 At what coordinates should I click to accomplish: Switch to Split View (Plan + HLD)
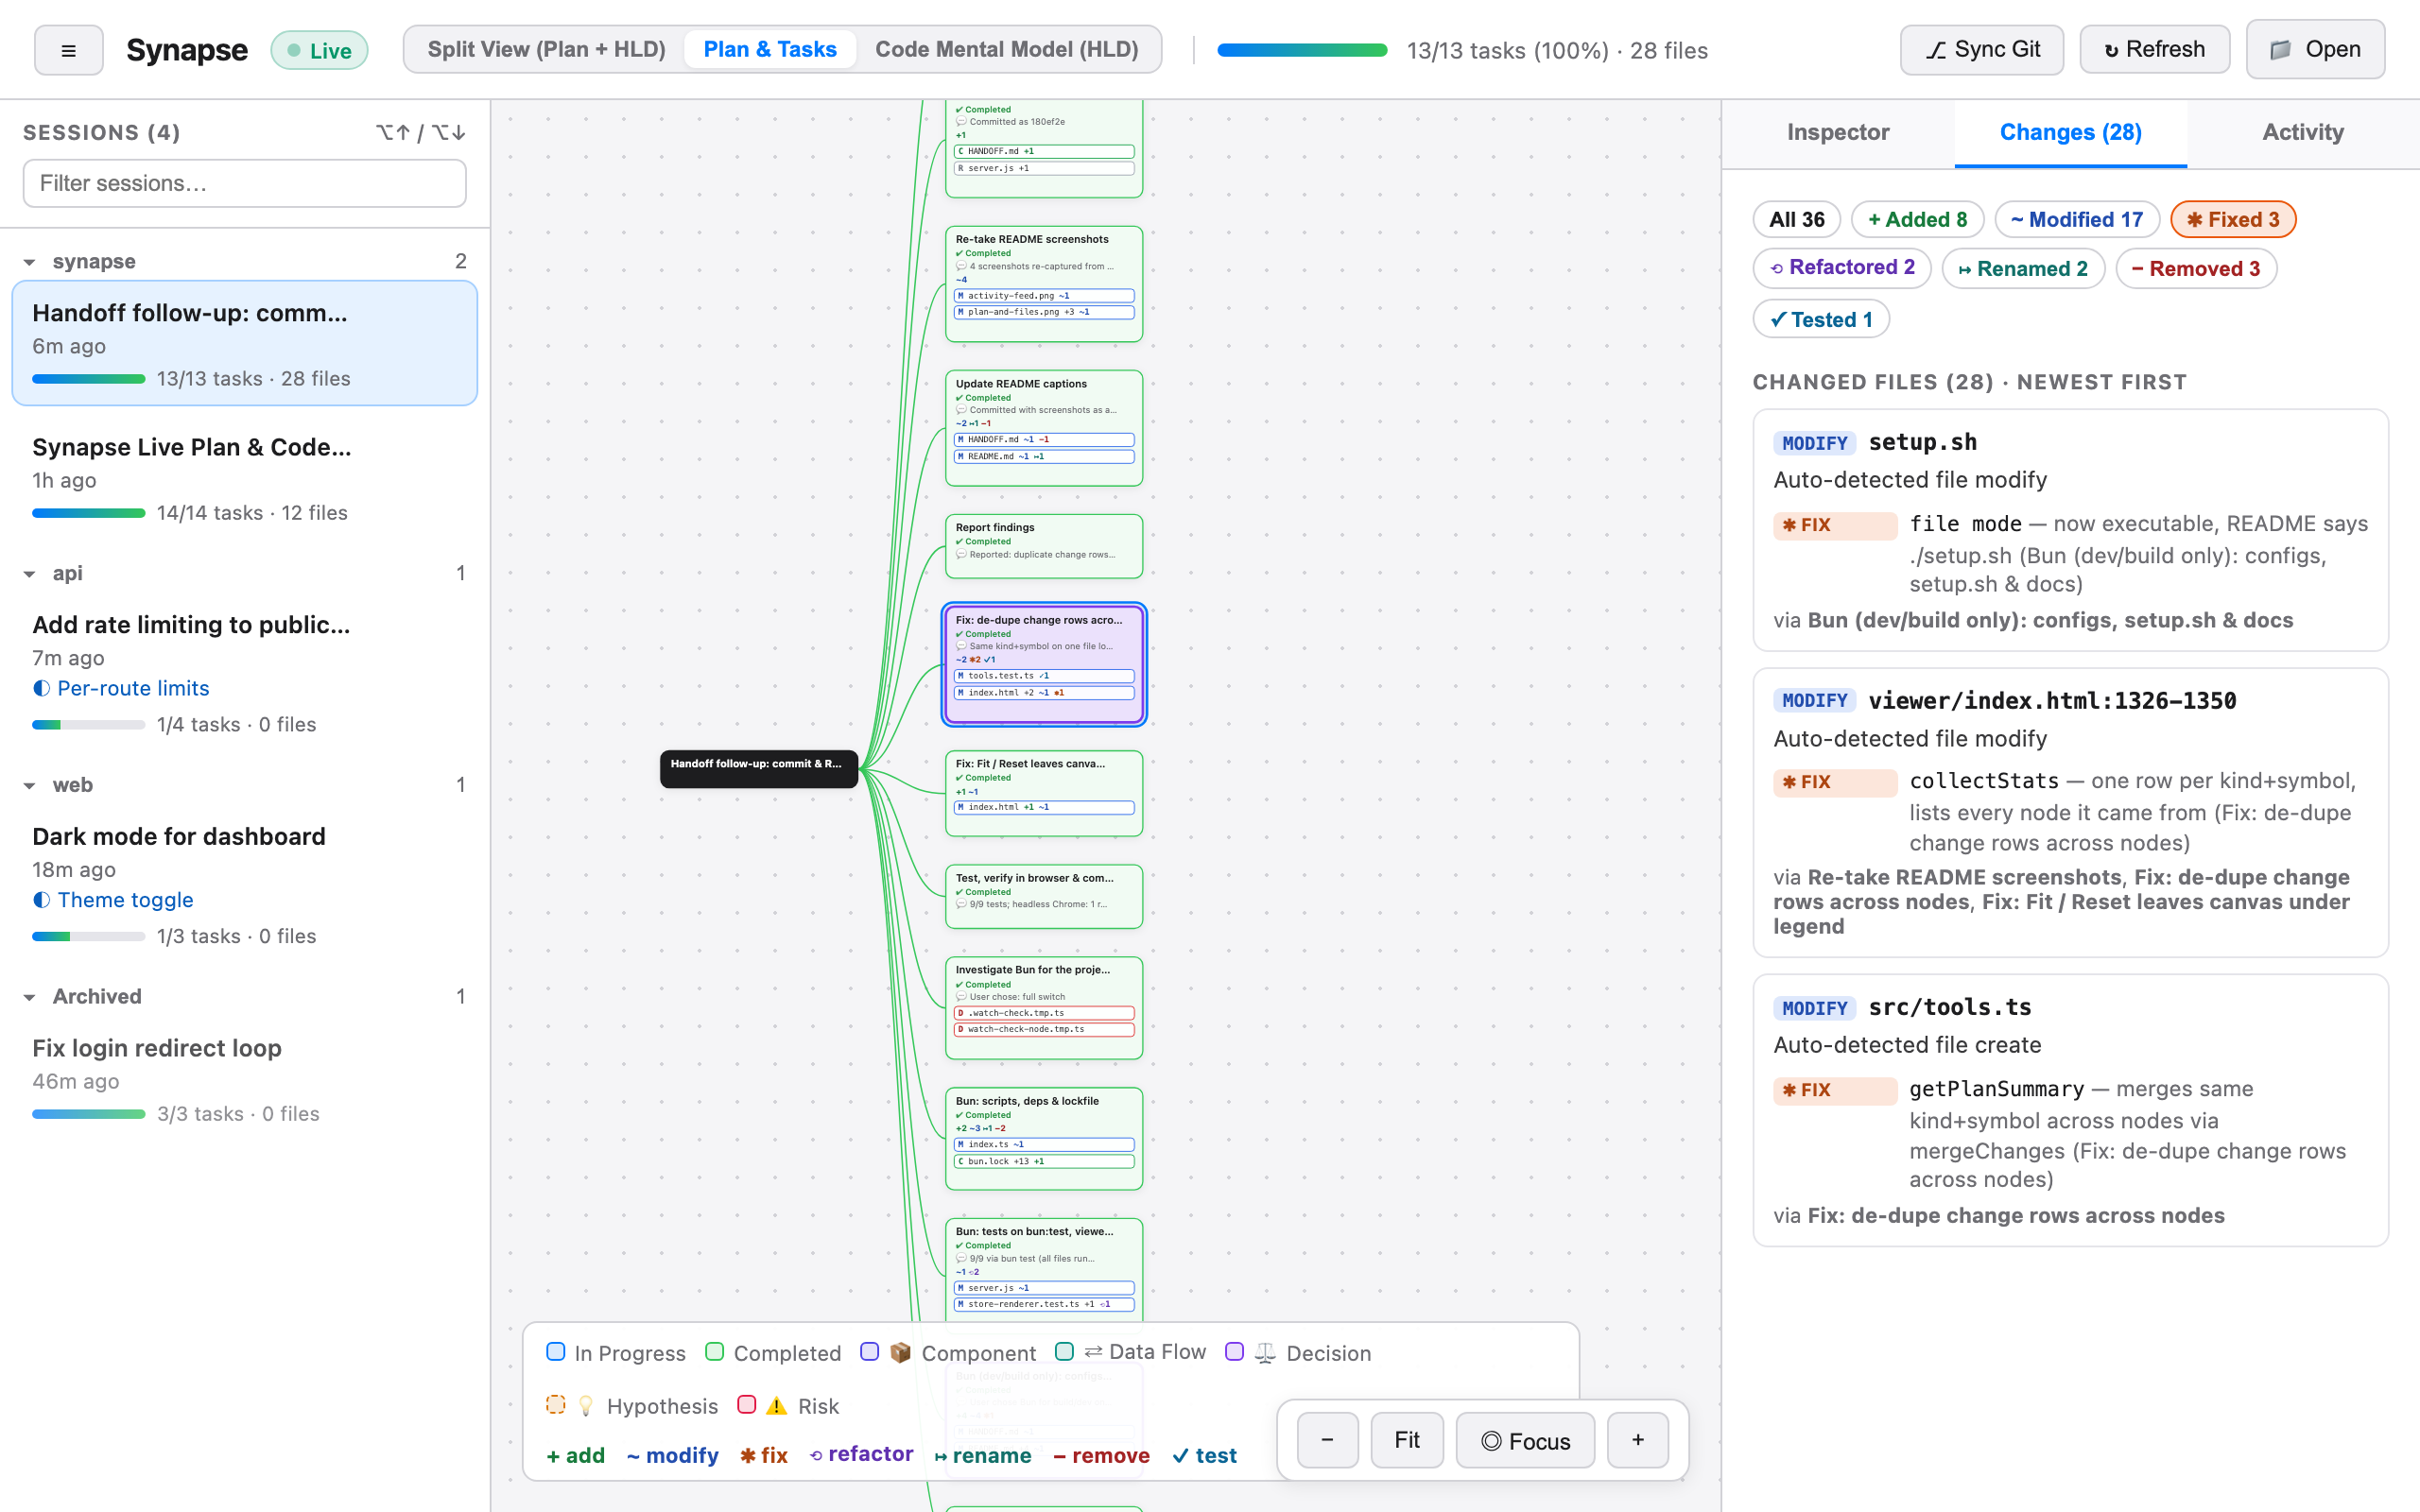546,50
